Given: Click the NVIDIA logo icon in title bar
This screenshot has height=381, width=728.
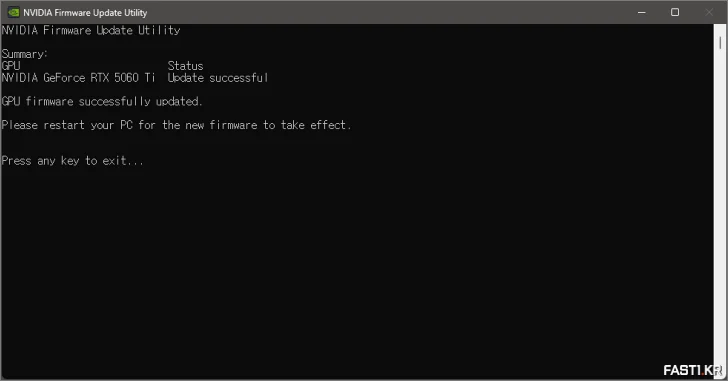Looking at the screenshot, I should (x=13, y=13).
